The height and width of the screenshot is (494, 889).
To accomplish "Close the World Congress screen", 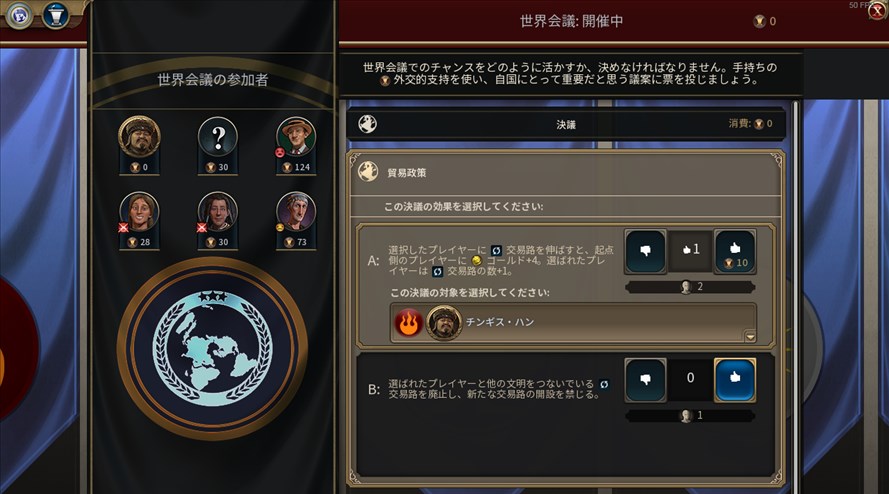I will (x=877, y=11).
